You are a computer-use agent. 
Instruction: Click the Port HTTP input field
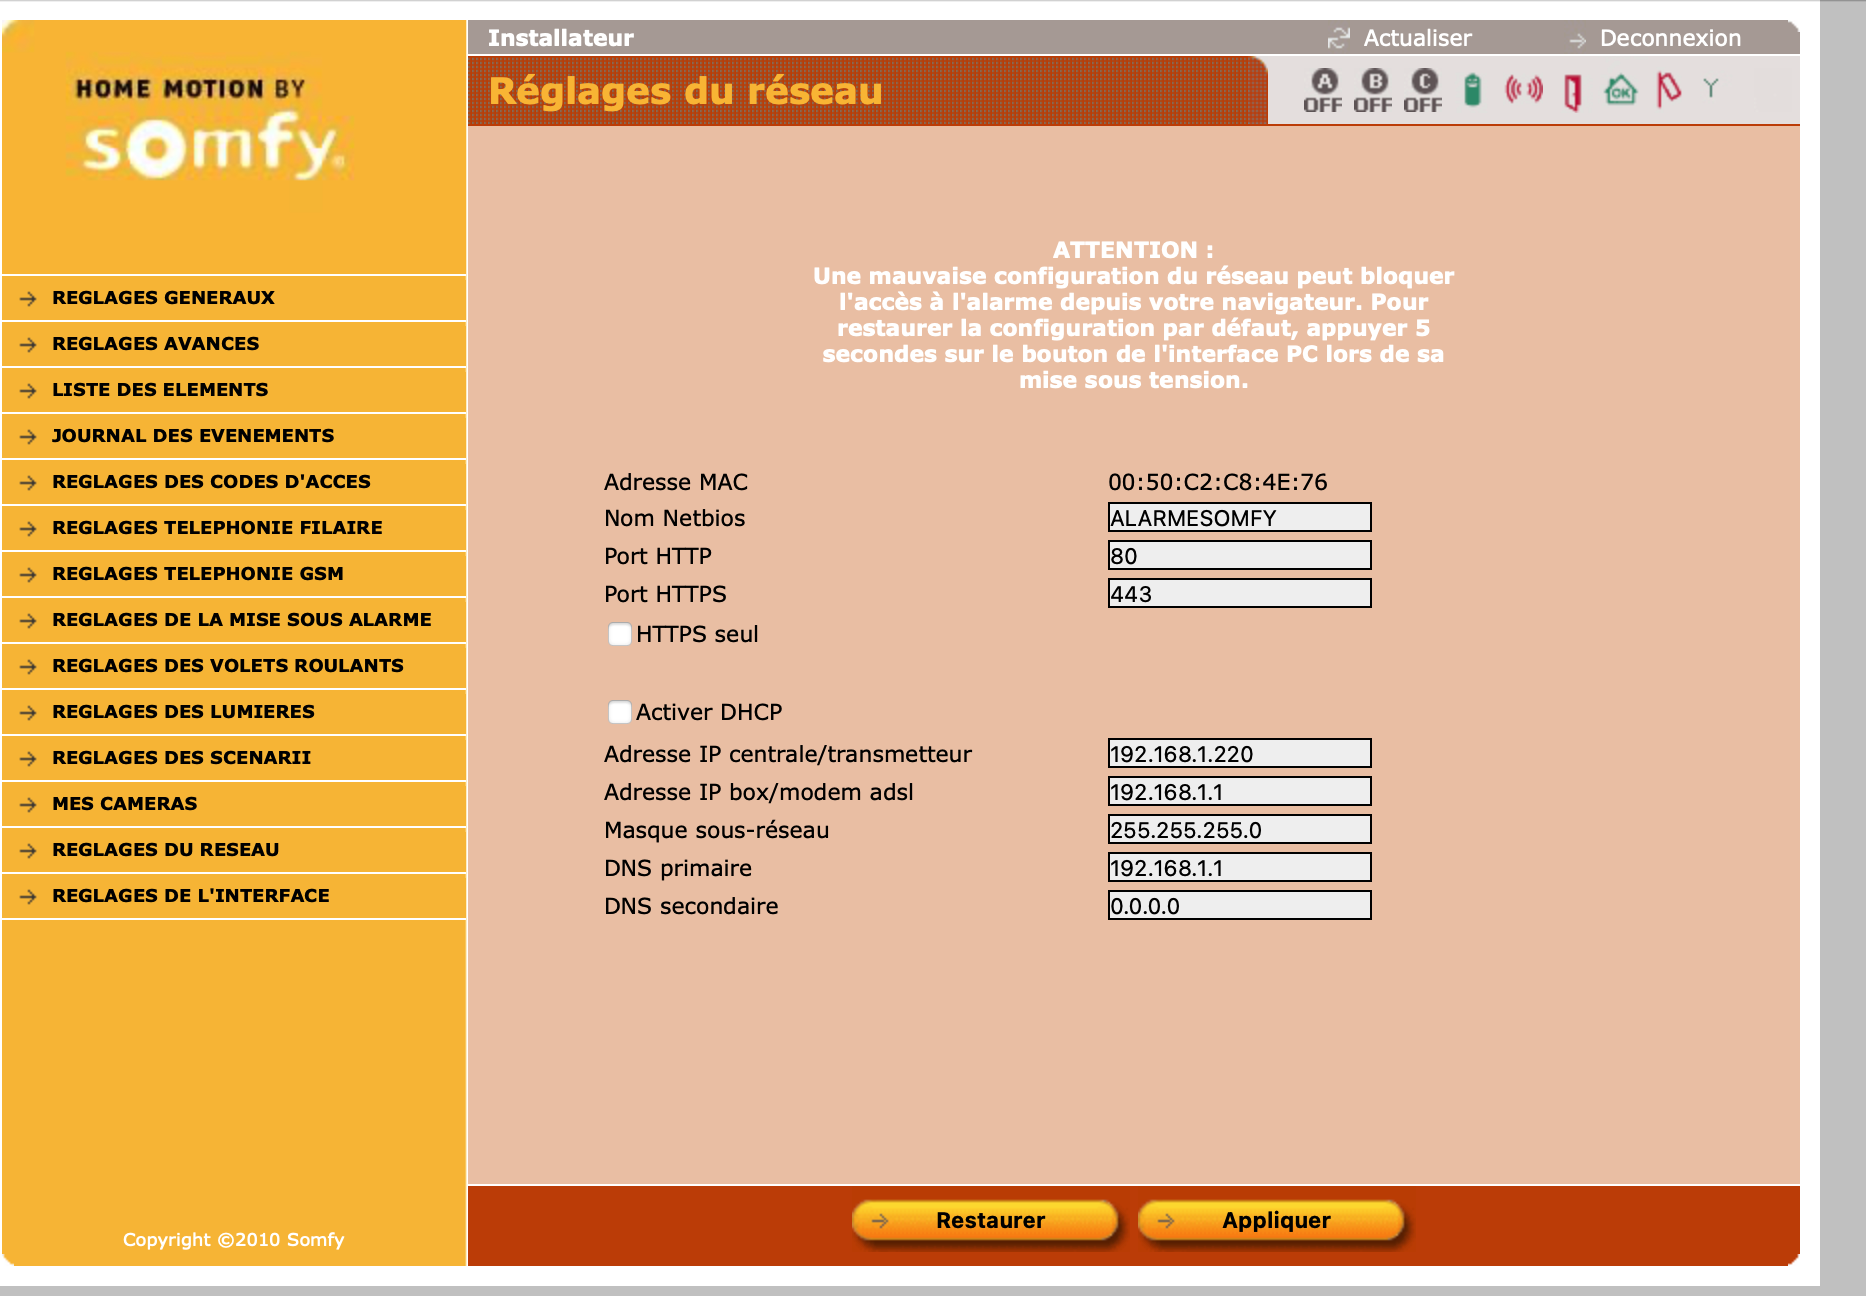coord(1239,556)
